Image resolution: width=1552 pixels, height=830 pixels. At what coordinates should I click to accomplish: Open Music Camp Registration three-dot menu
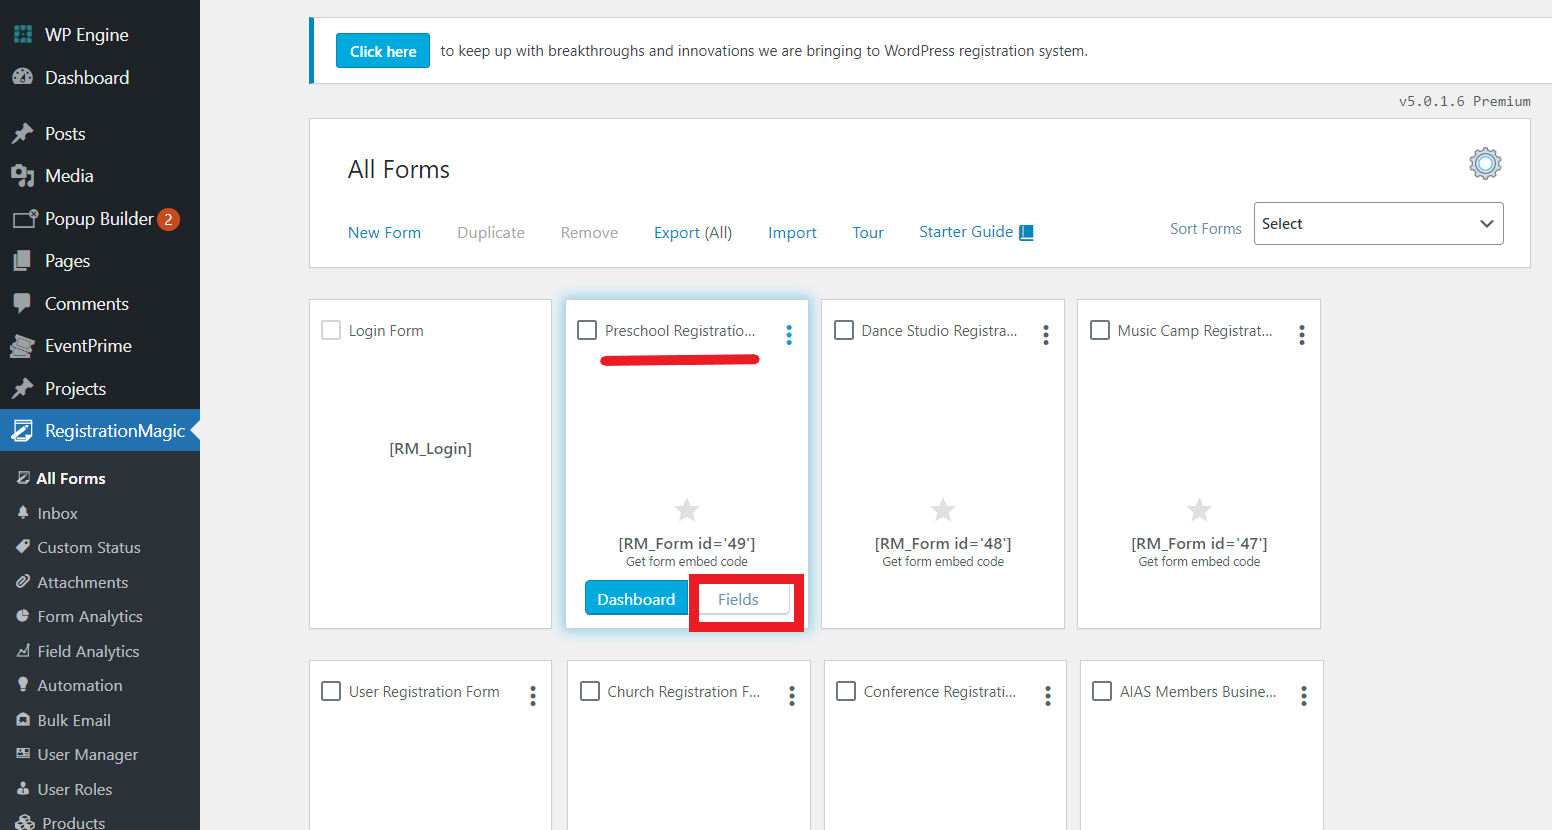click(x=1302, y=335)
